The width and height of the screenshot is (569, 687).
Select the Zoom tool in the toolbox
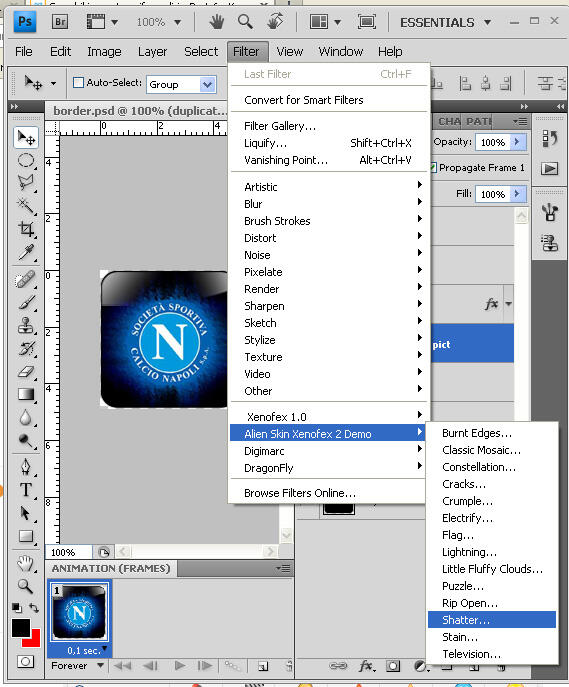coord(25,585)
